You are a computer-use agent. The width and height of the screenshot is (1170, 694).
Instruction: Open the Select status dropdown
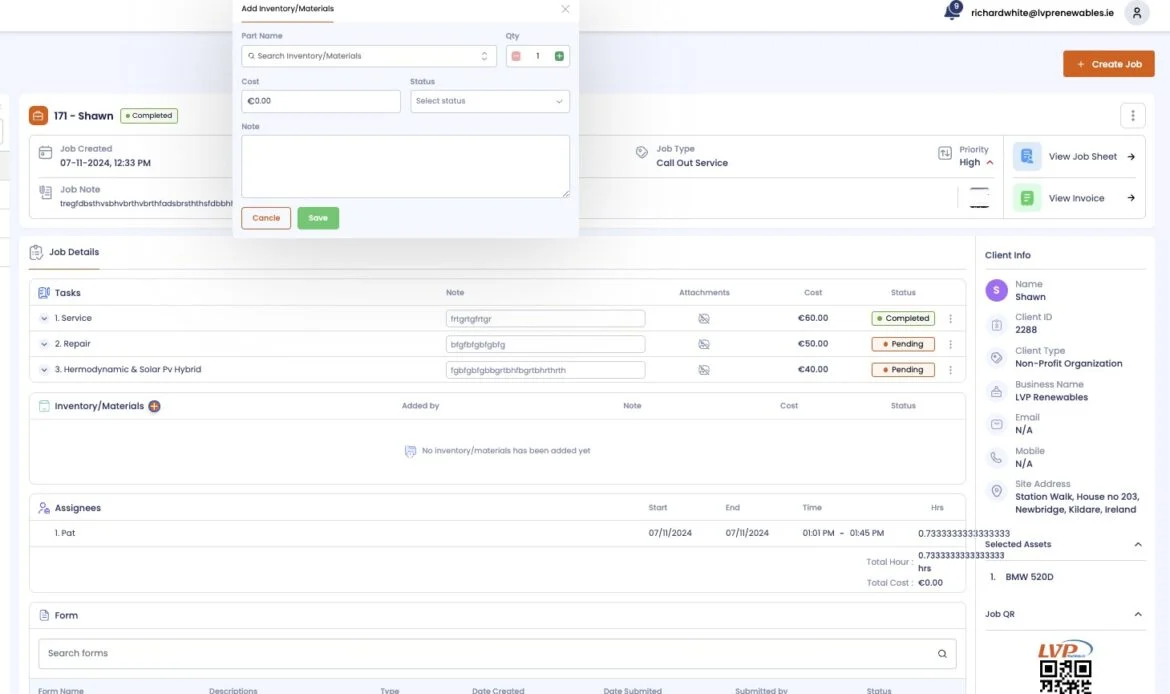(x=489, y=101)
